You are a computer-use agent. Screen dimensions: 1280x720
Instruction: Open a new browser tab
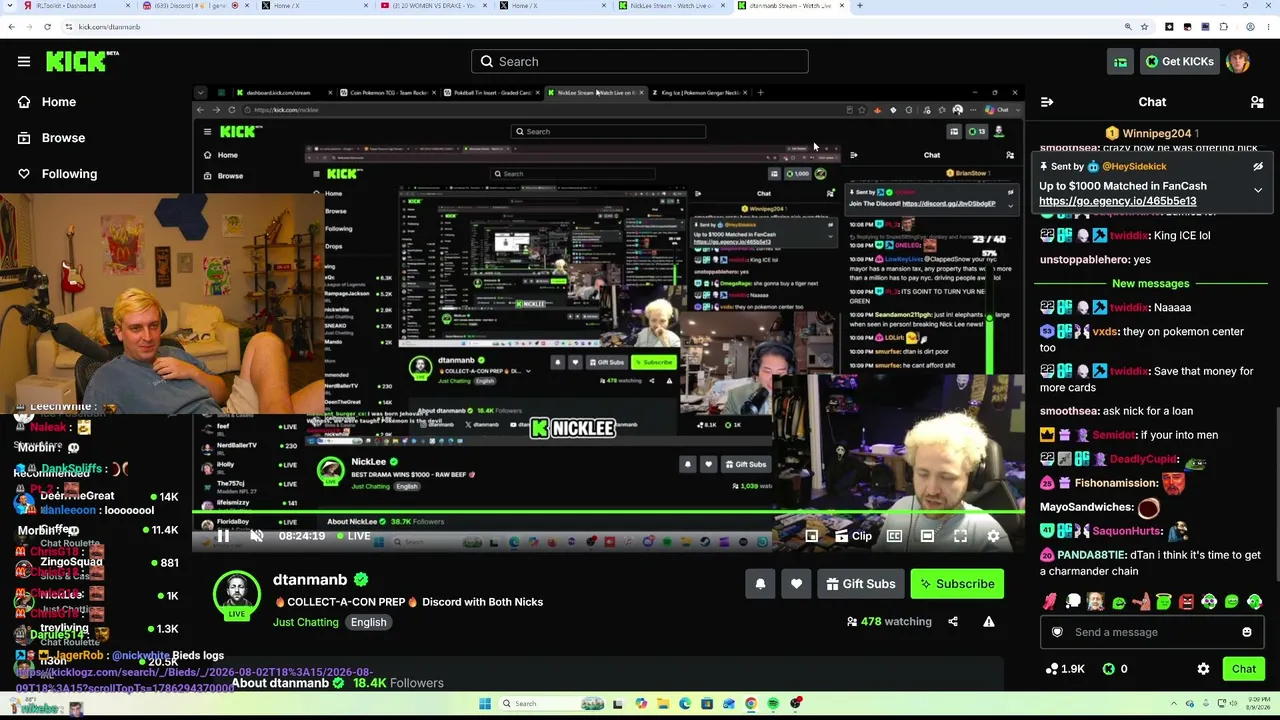tap(860, 6)
